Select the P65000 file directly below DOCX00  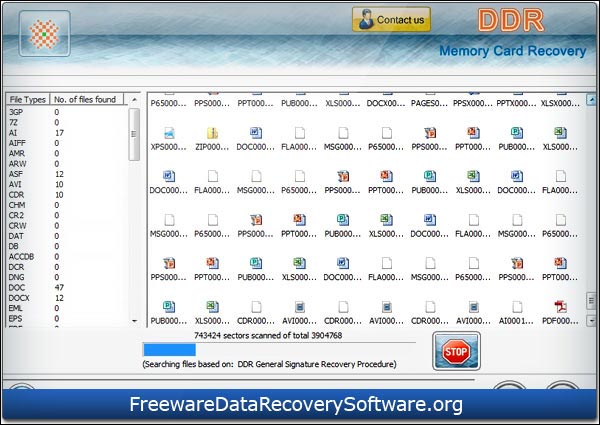(x=386, y=133)
